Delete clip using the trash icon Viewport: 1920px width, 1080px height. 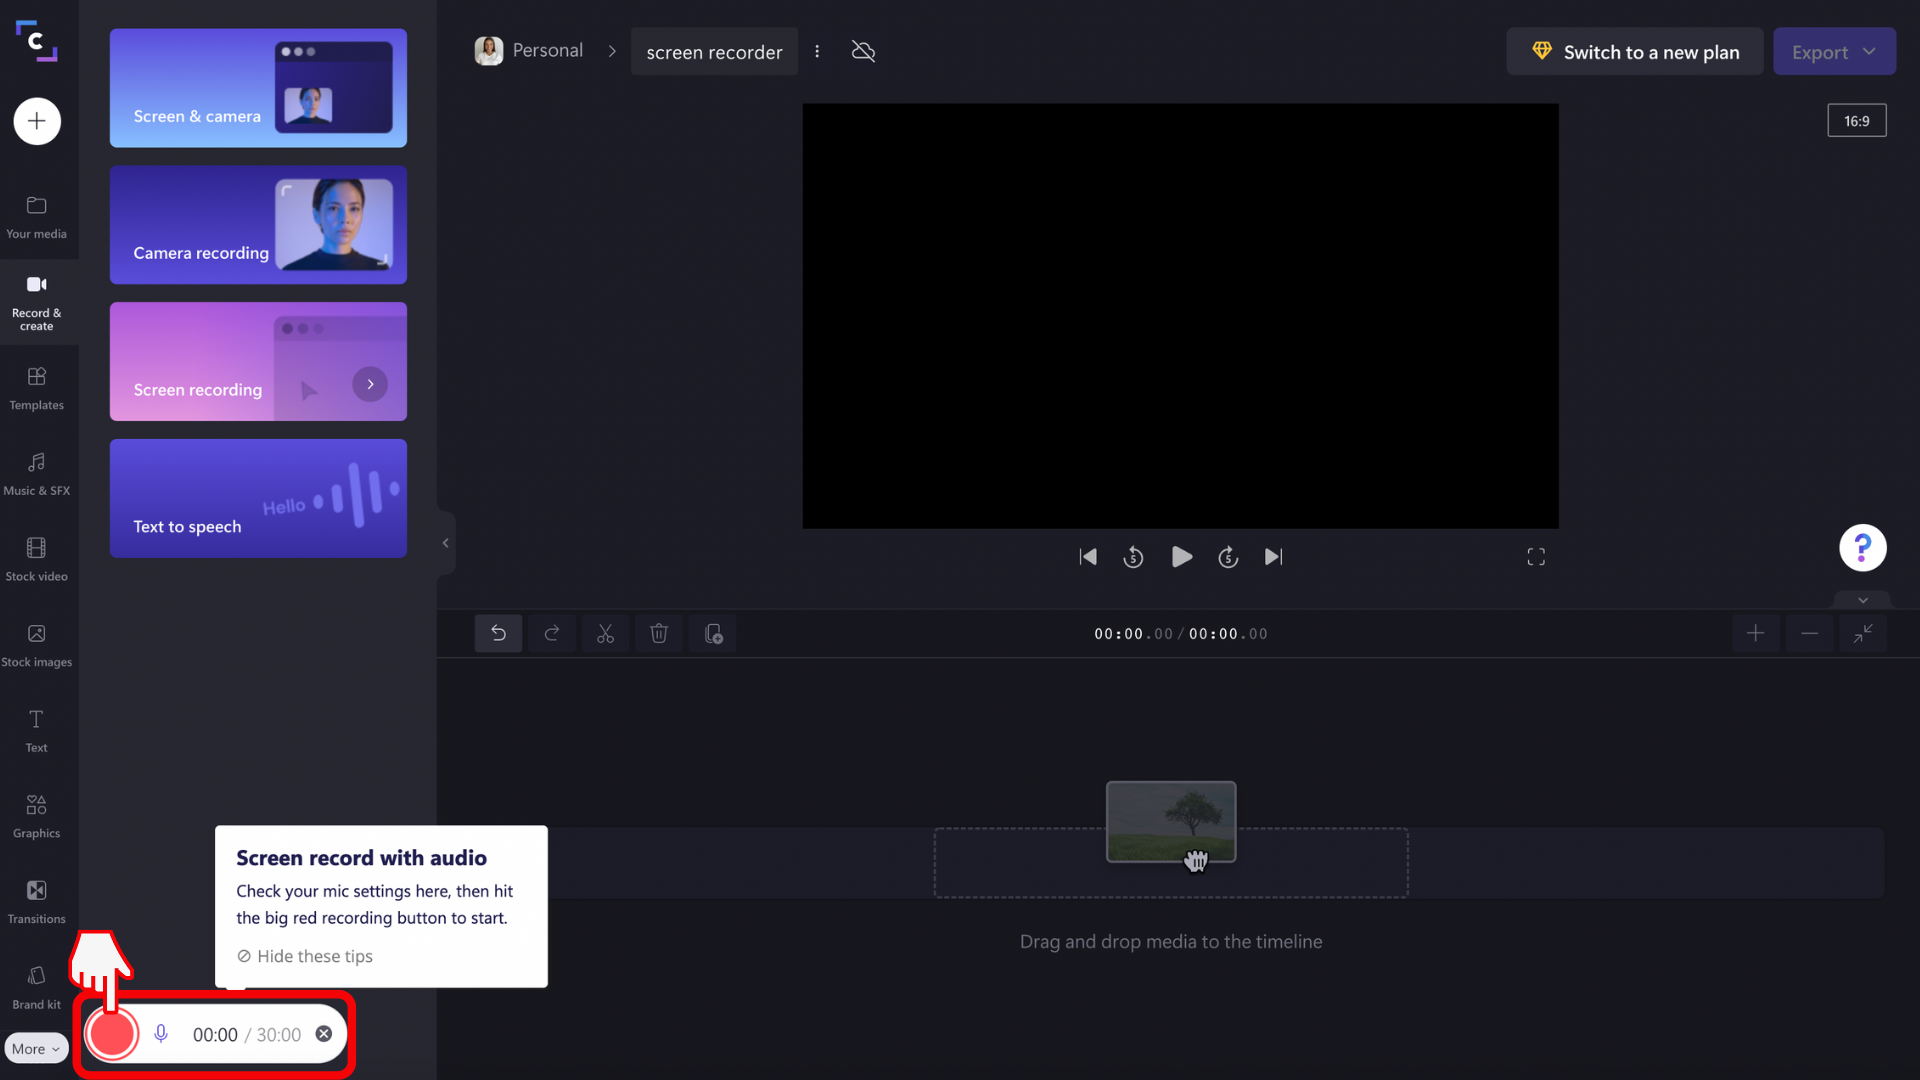(x=659, y=633)
